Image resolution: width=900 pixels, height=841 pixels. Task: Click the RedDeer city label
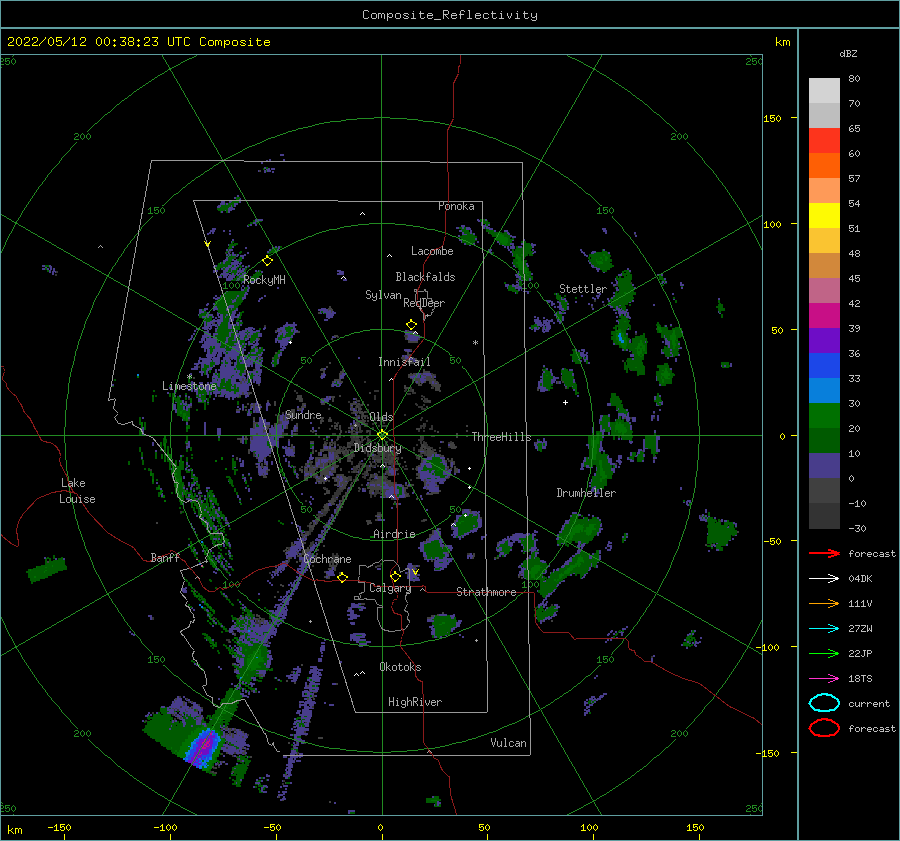tap(424, 303)
